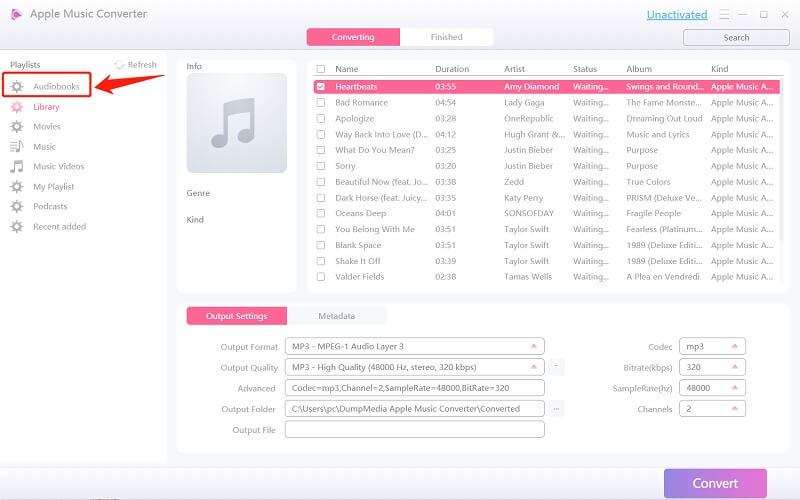Click the gear icon next to My Playlist

(17, 187)
